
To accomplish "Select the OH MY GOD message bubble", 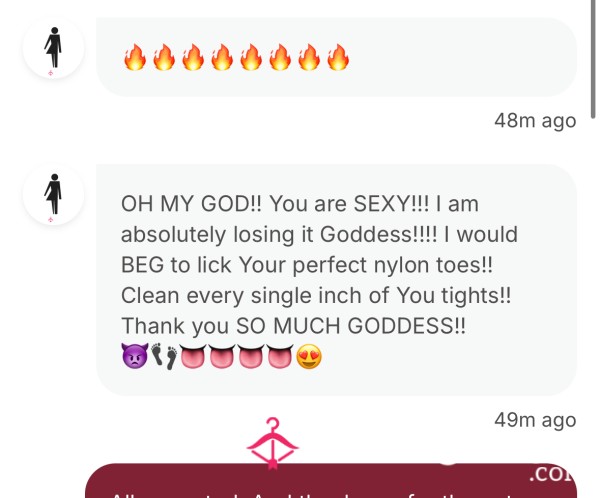I will 336,280.
